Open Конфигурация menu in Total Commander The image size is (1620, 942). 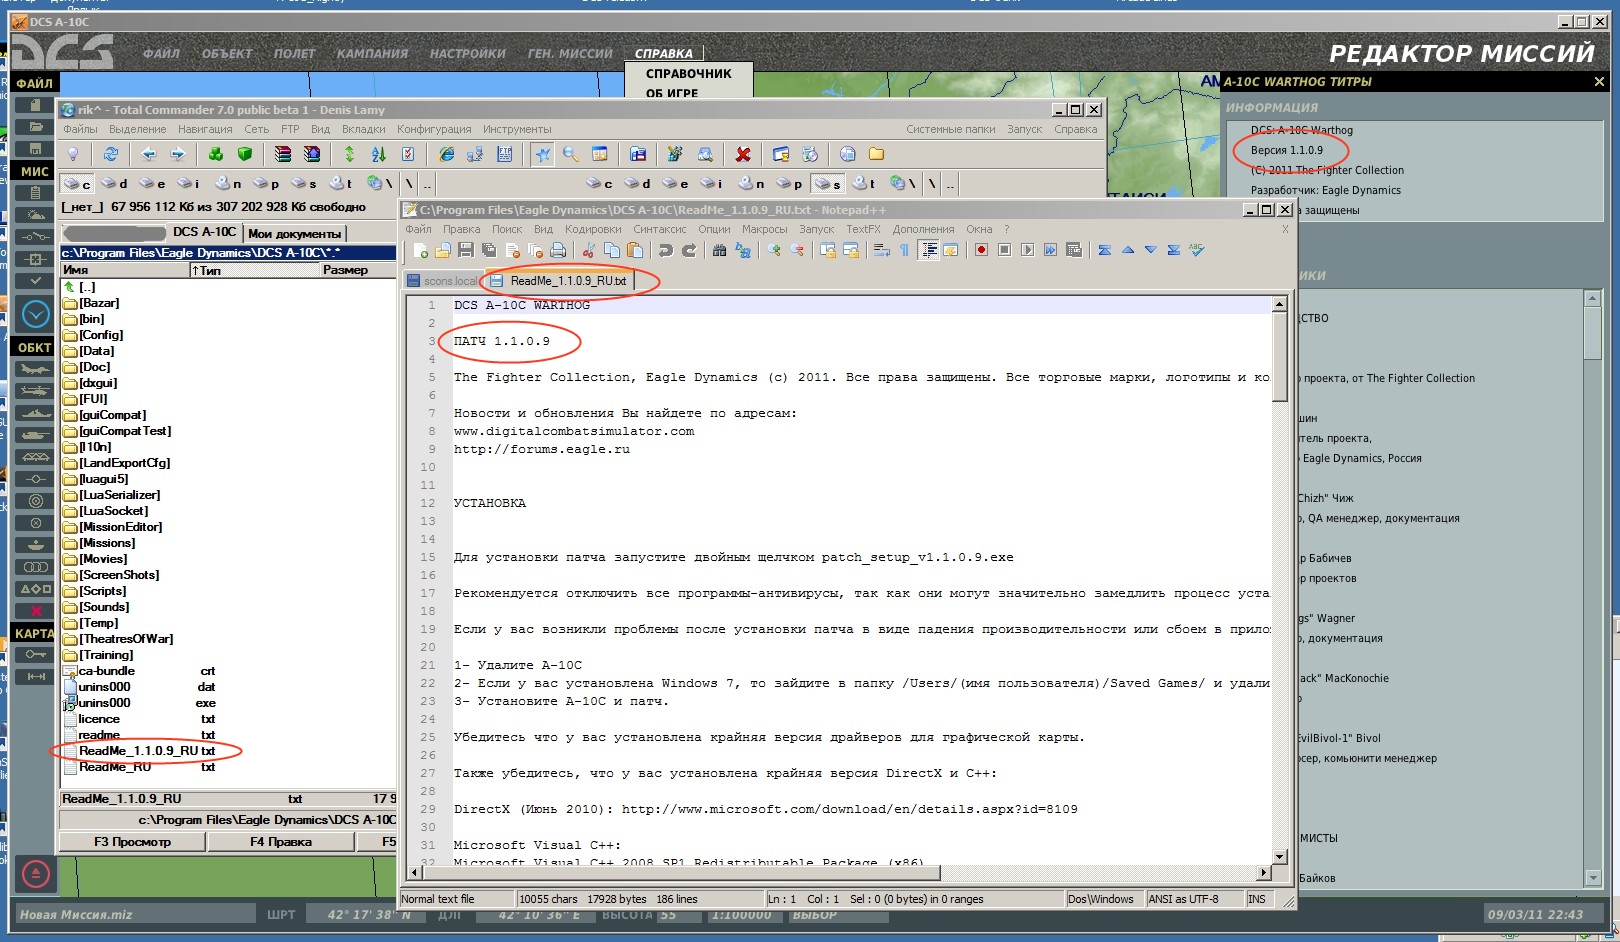[x=434, y=129]
